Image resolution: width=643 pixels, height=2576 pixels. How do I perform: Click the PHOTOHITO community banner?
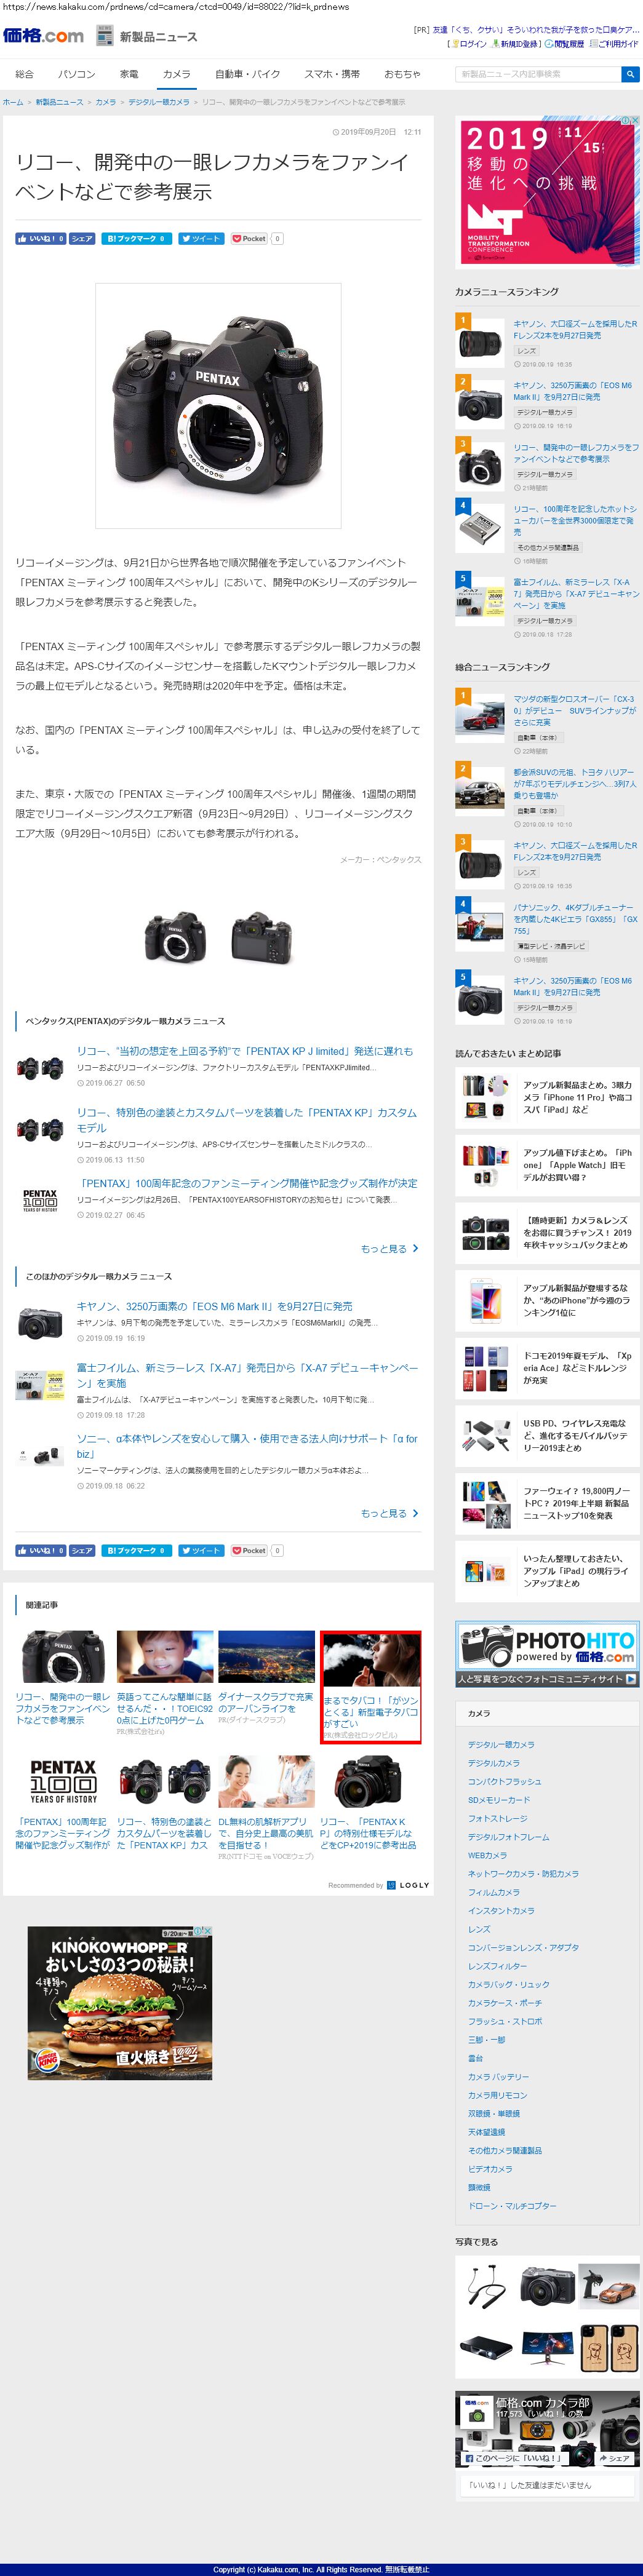click(547, 1654)
